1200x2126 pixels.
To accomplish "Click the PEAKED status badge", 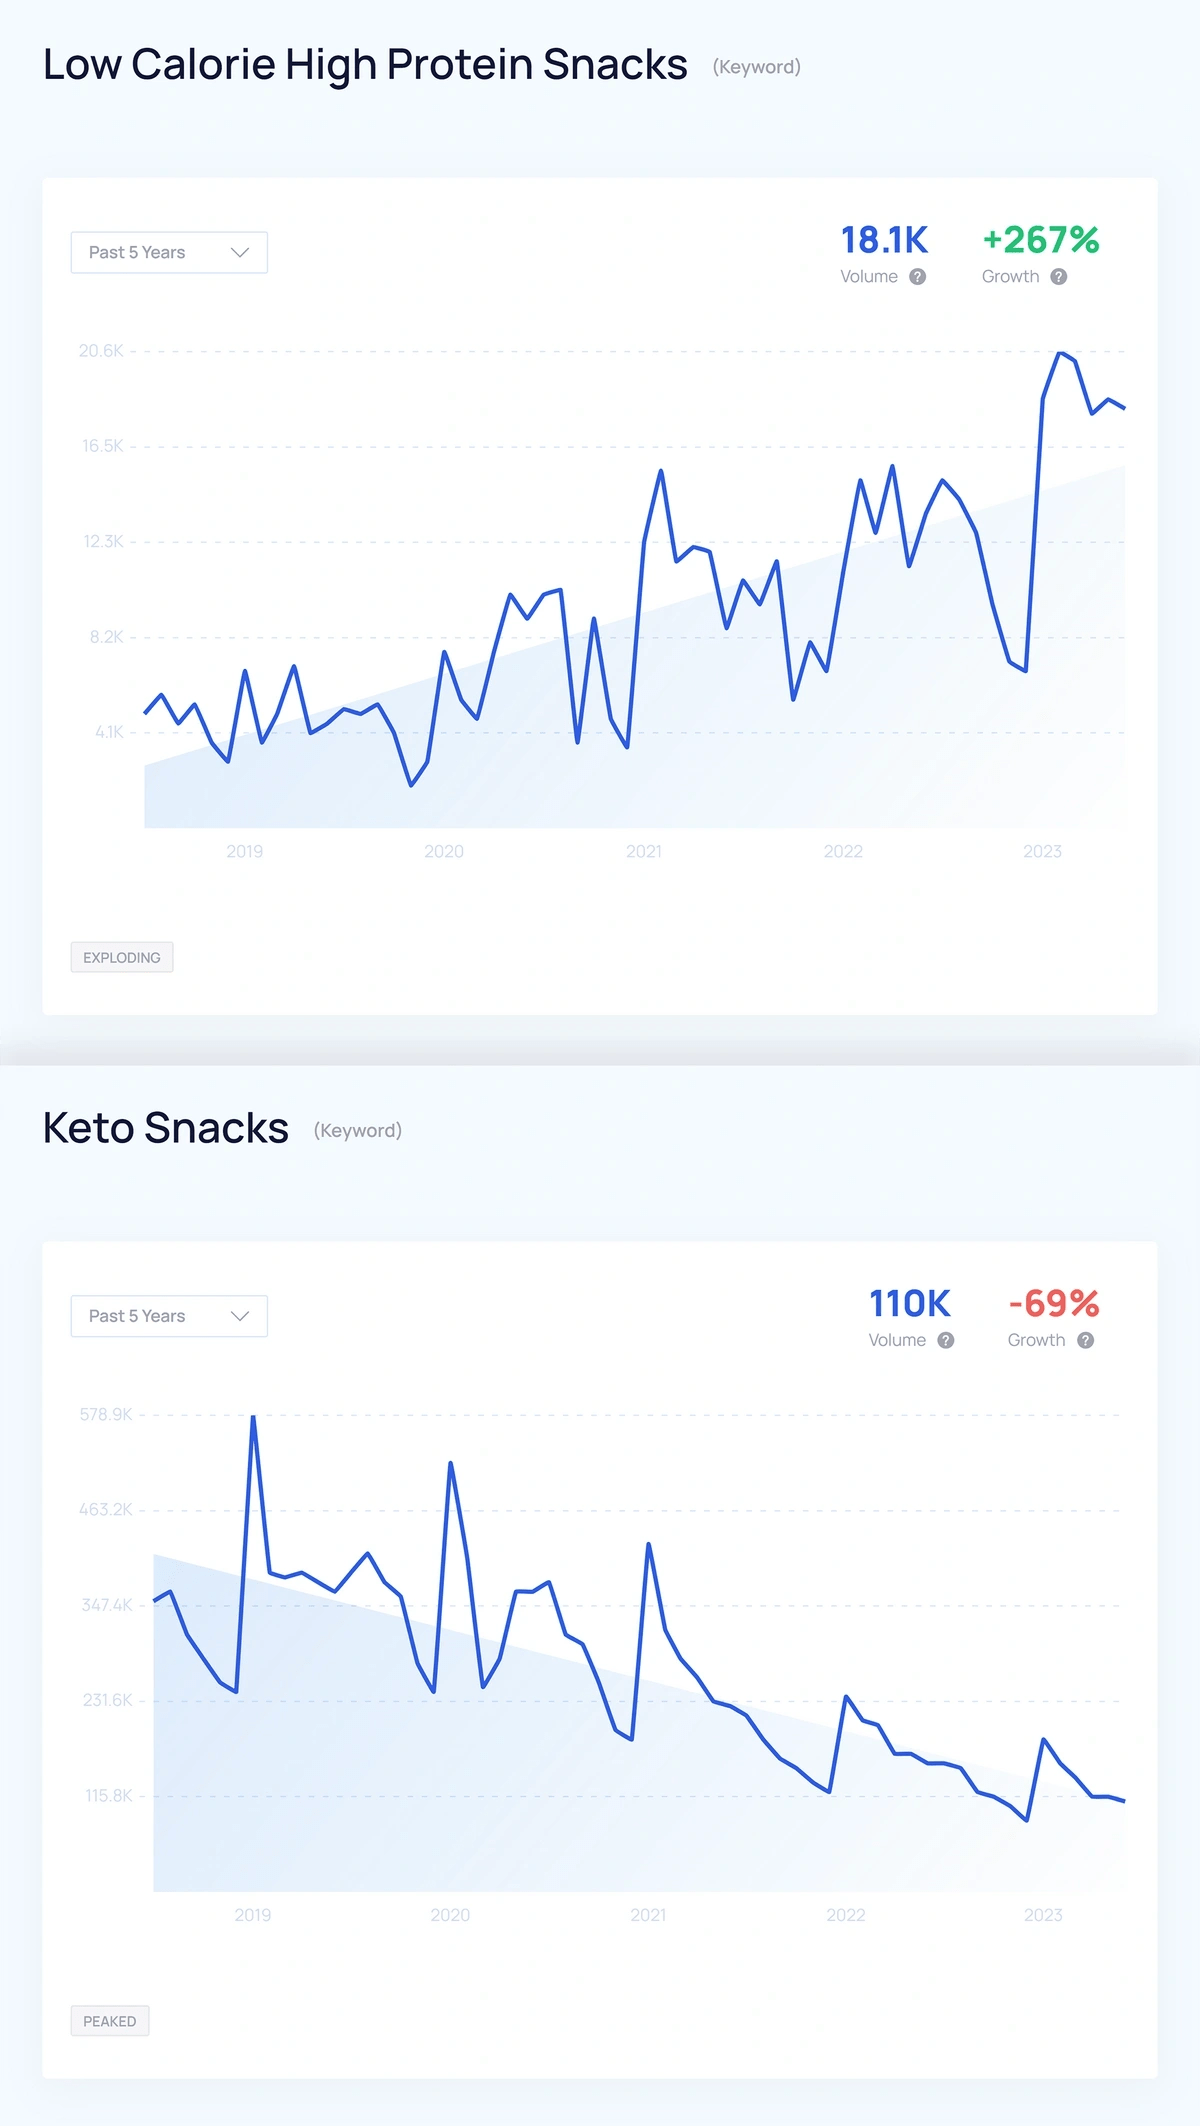I will coord(109,2020).
